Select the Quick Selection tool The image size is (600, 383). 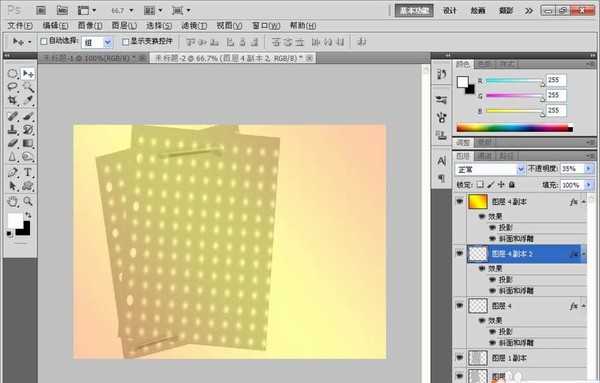click(28, 87)
